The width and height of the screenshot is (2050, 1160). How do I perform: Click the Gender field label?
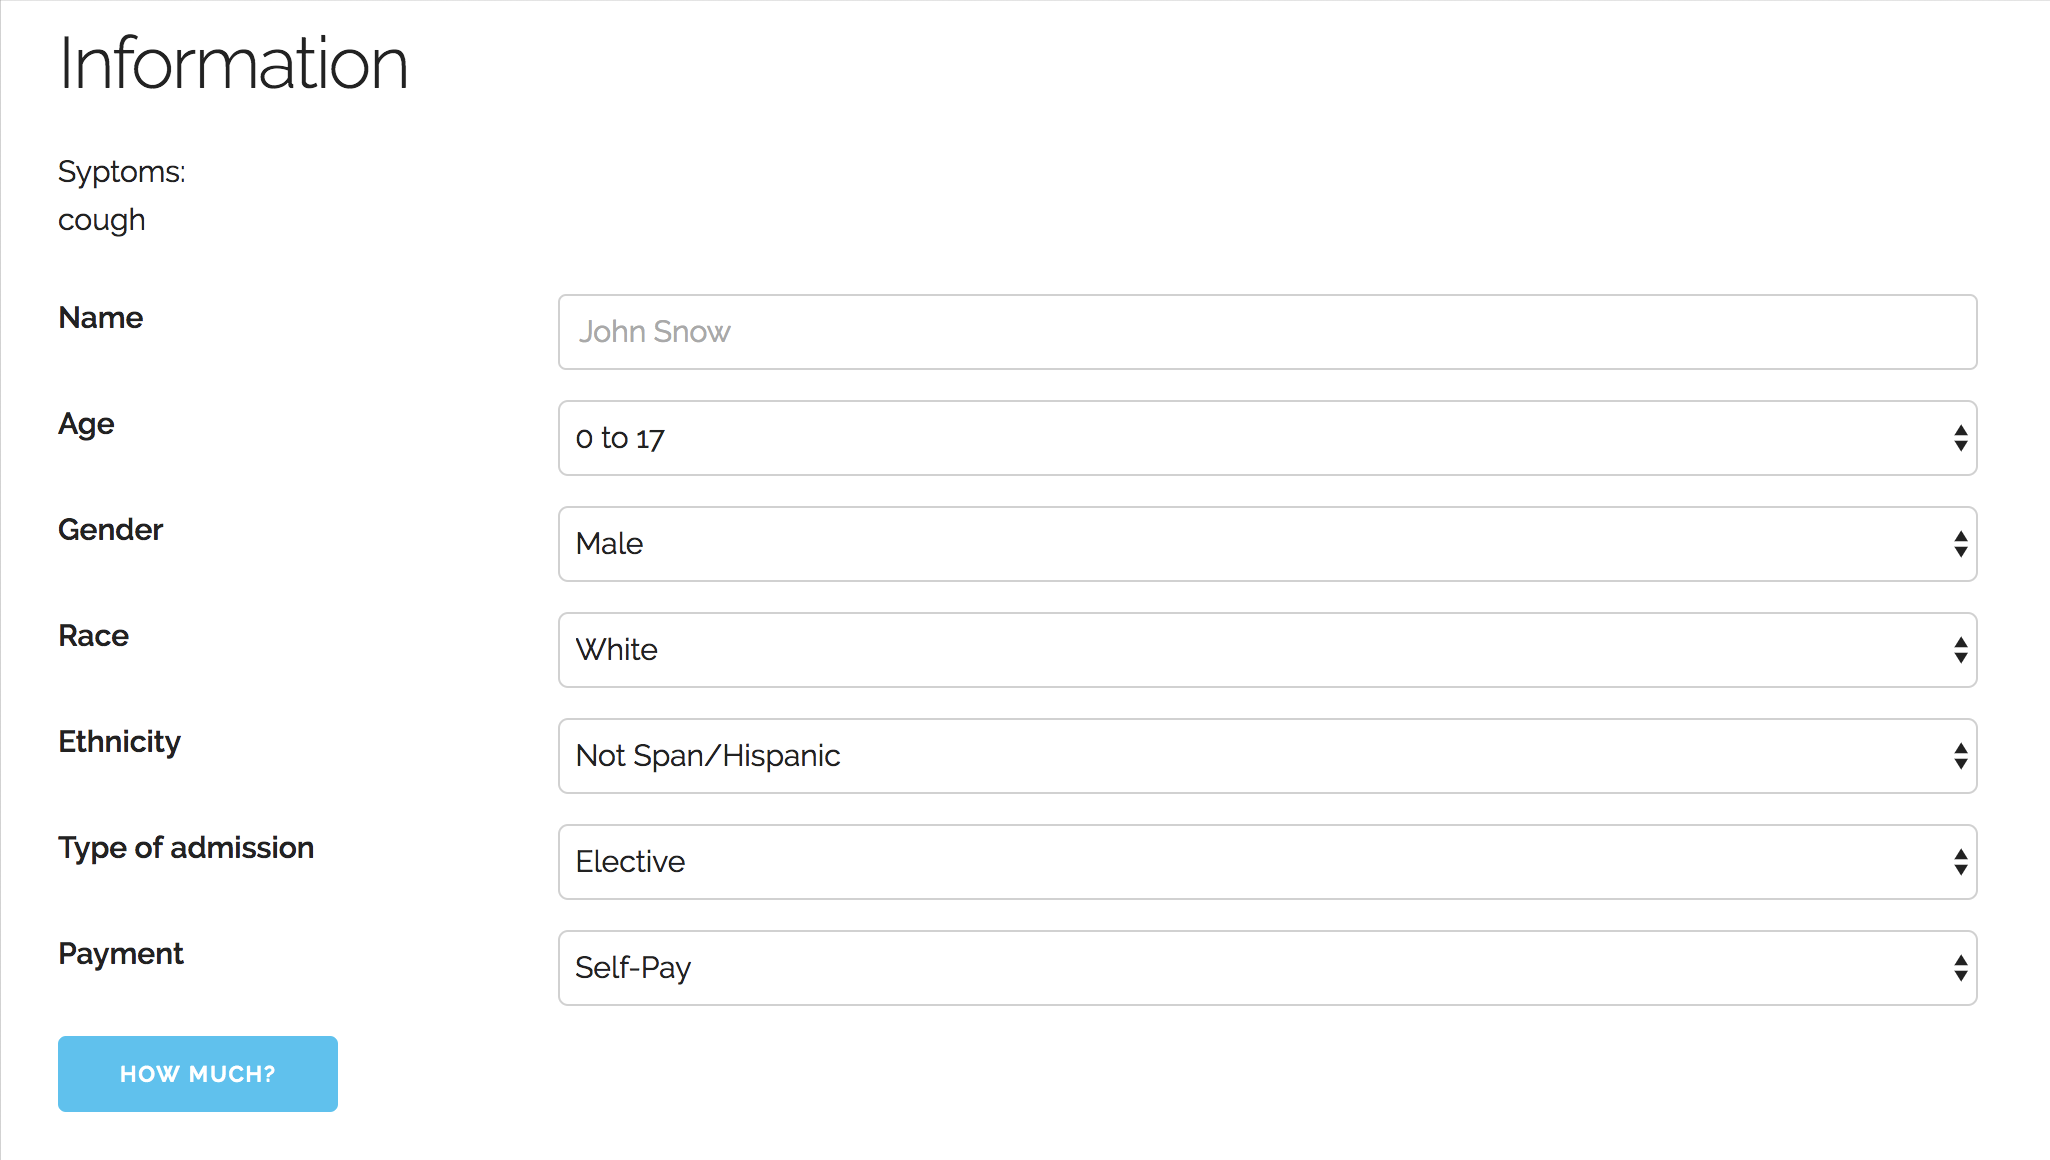coord(110,530)
